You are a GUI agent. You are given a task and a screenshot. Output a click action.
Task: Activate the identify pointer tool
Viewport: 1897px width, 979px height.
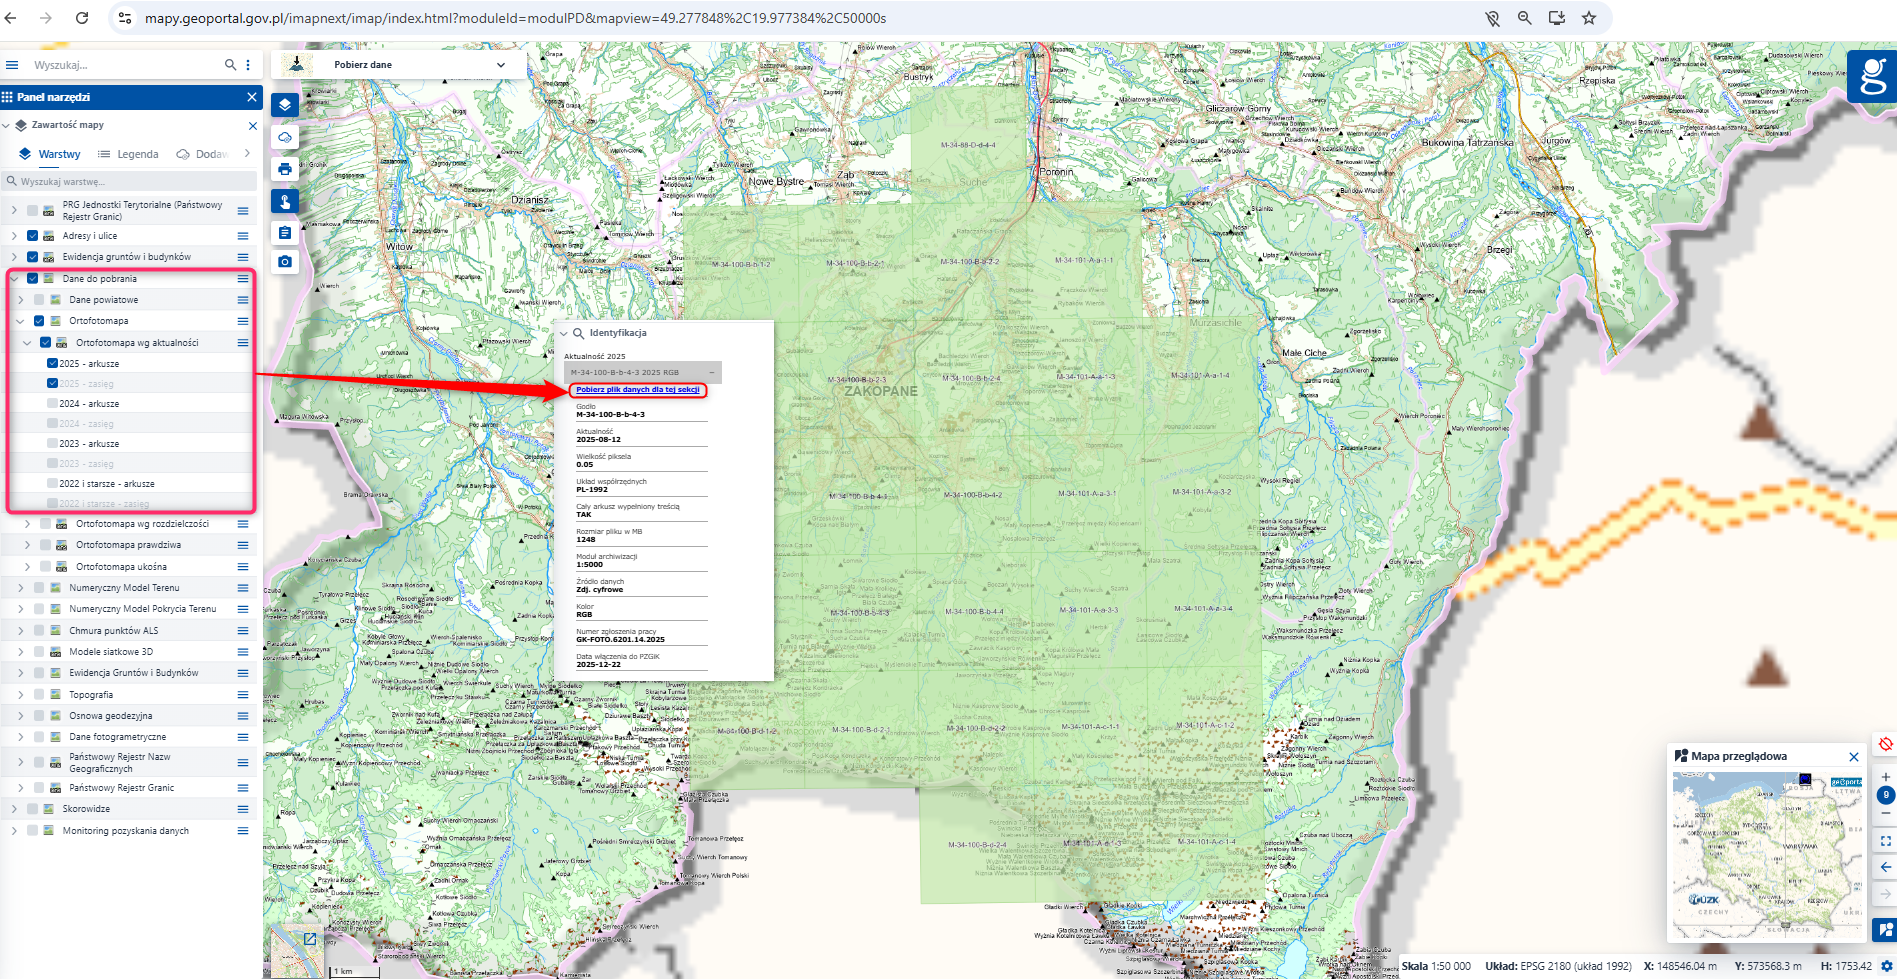click(285, 202)
